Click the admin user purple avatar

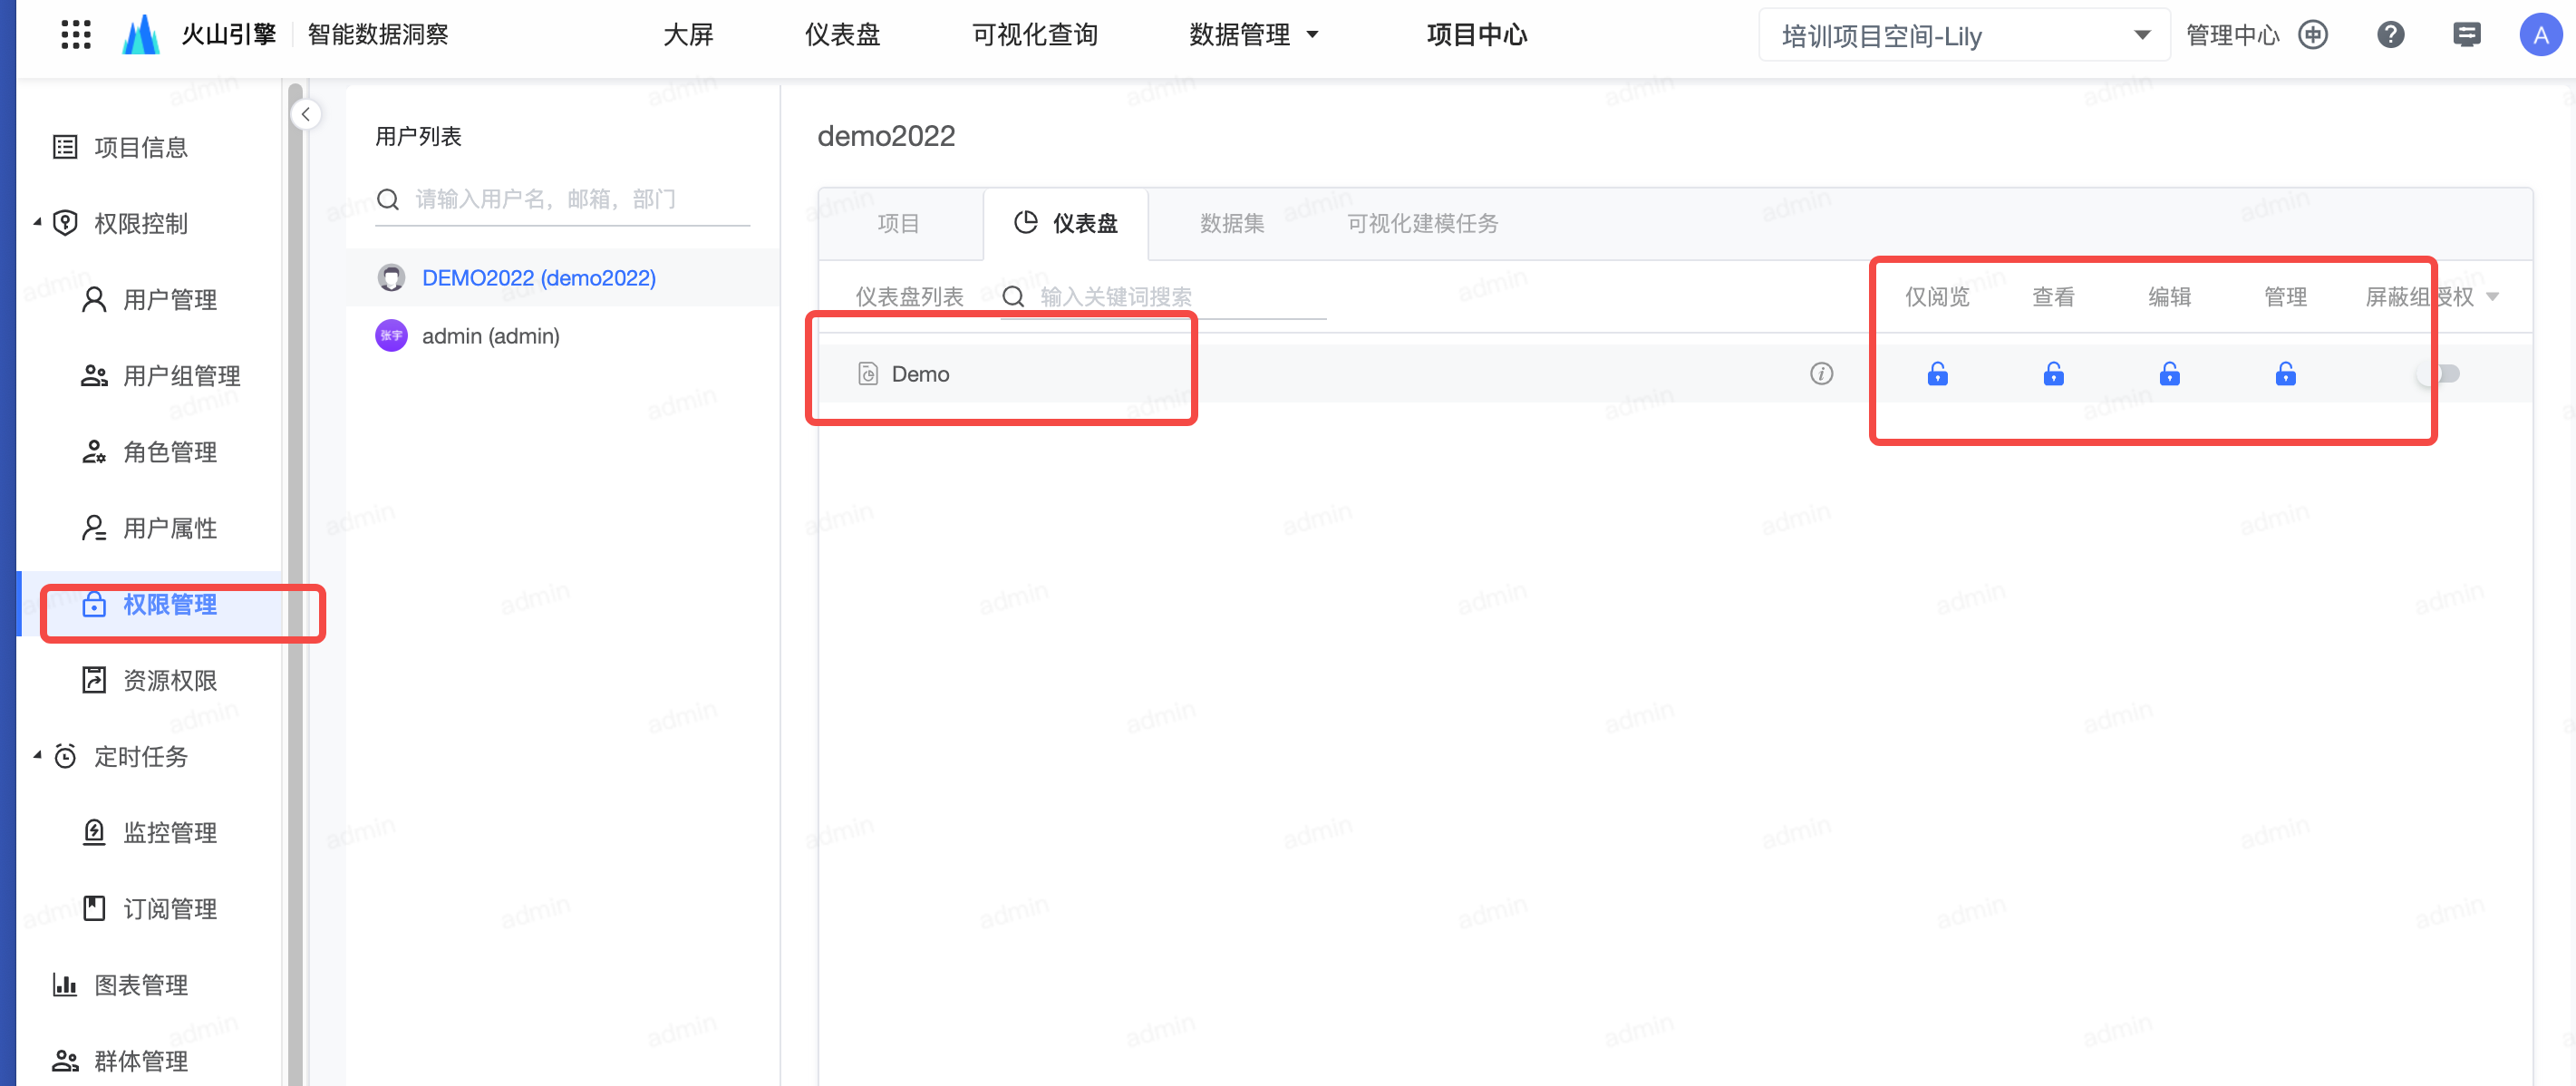(x=391, y=336)
